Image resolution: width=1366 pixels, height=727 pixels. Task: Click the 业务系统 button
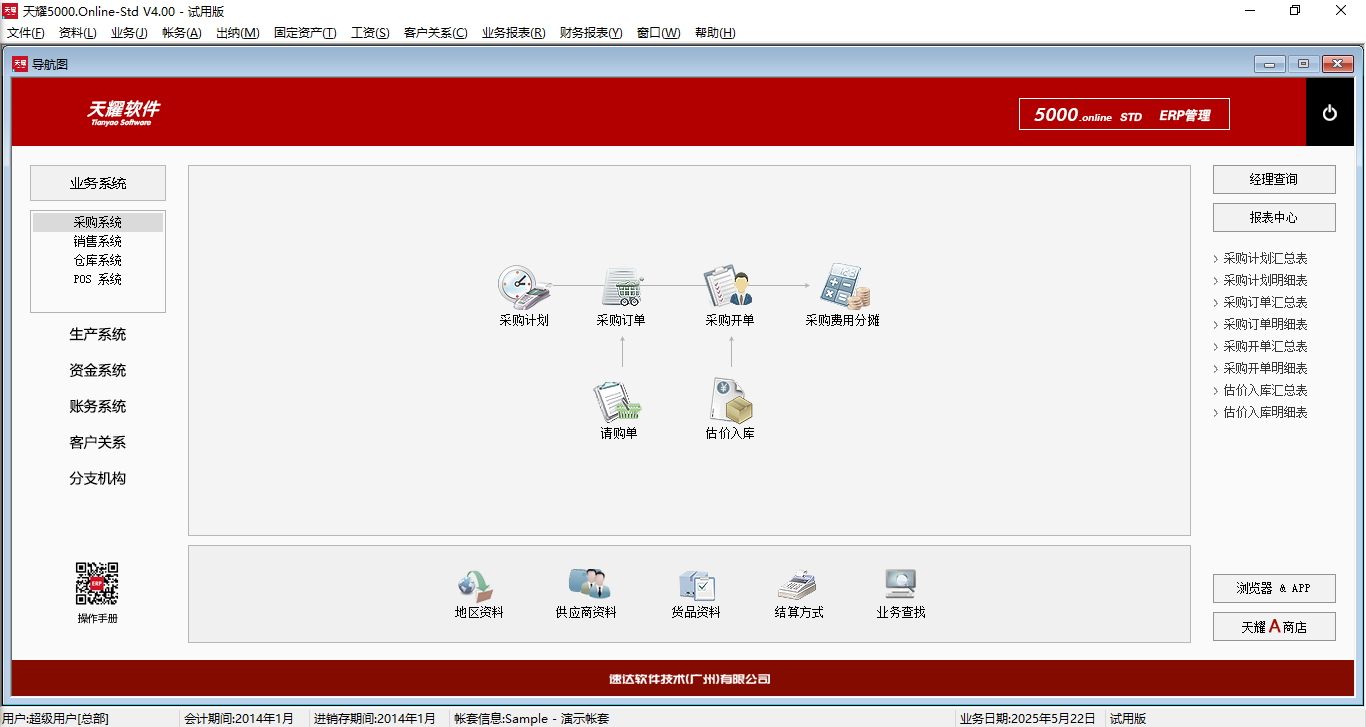click(98, 183)
